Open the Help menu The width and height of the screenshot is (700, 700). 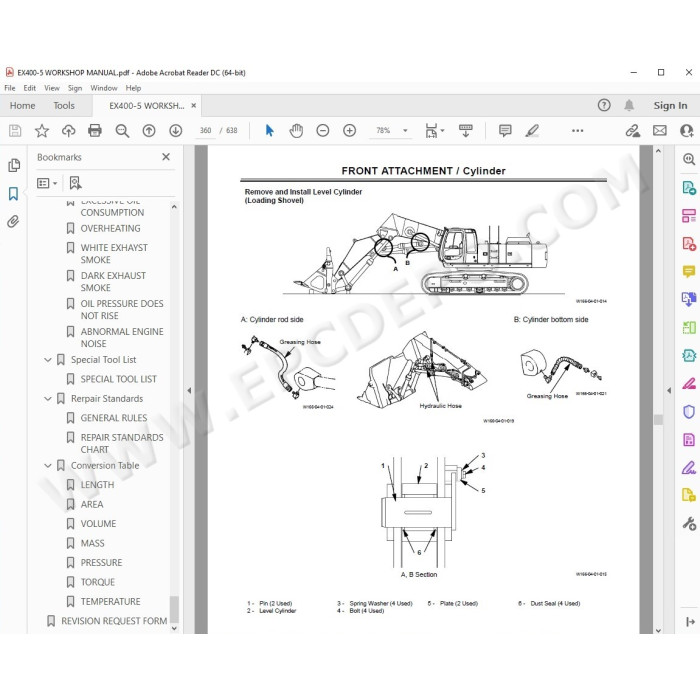(133, 88)
